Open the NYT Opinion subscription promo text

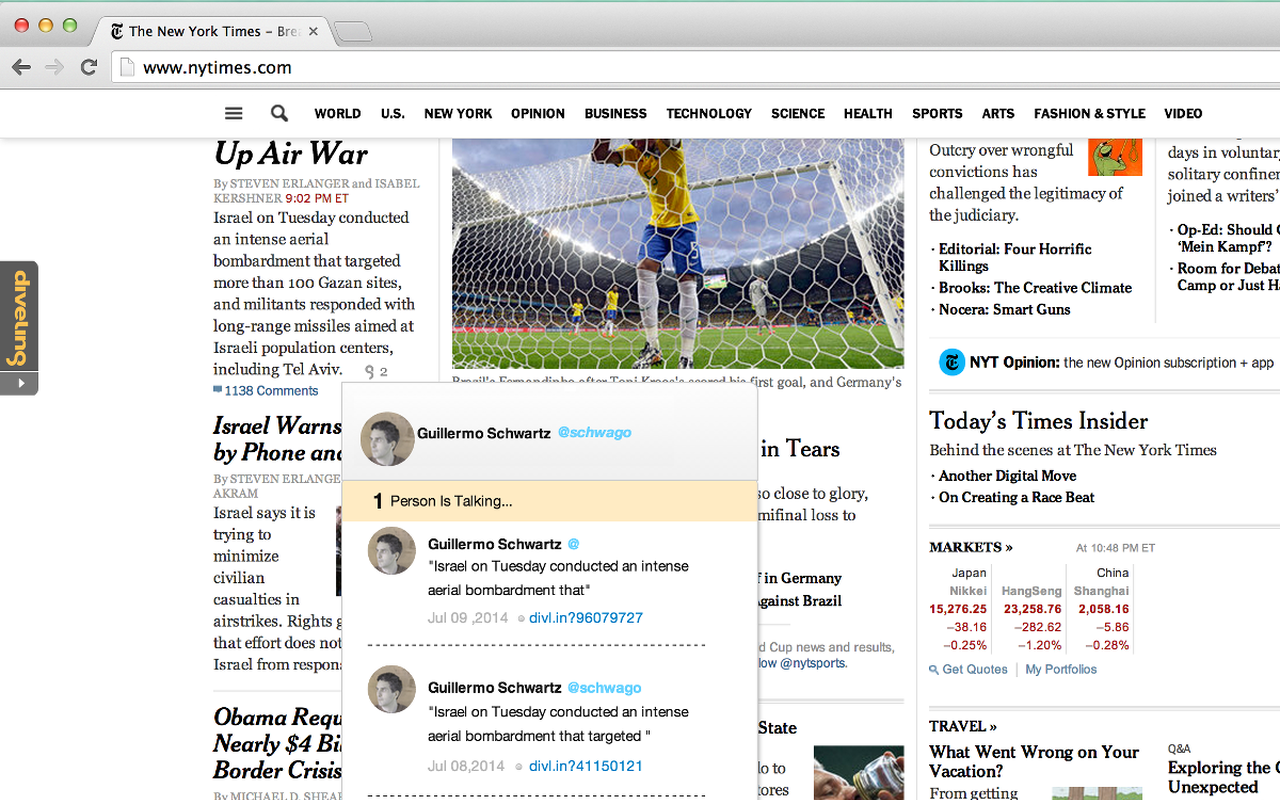coord(1122,363)
